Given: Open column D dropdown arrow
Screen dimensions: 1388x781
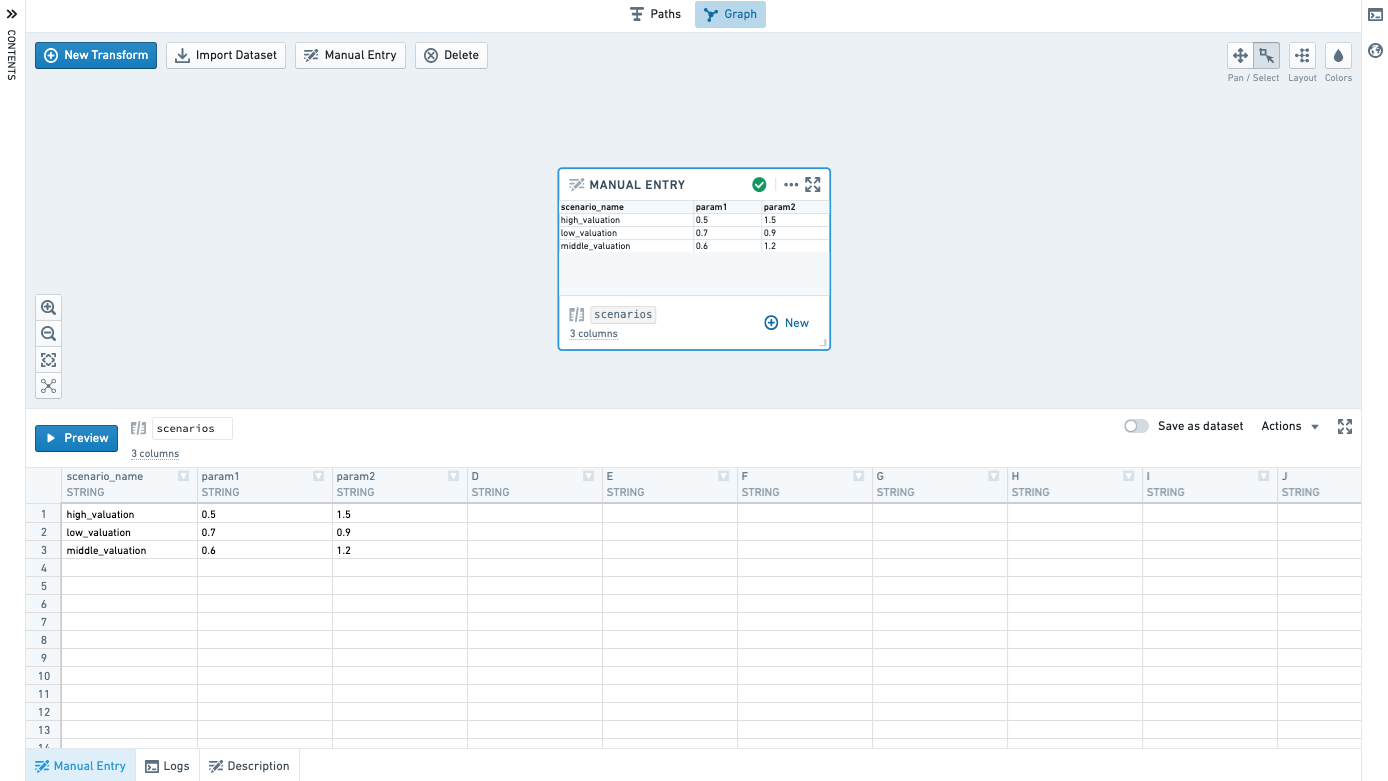Looking at the screenshot, I should coord(588,477).
